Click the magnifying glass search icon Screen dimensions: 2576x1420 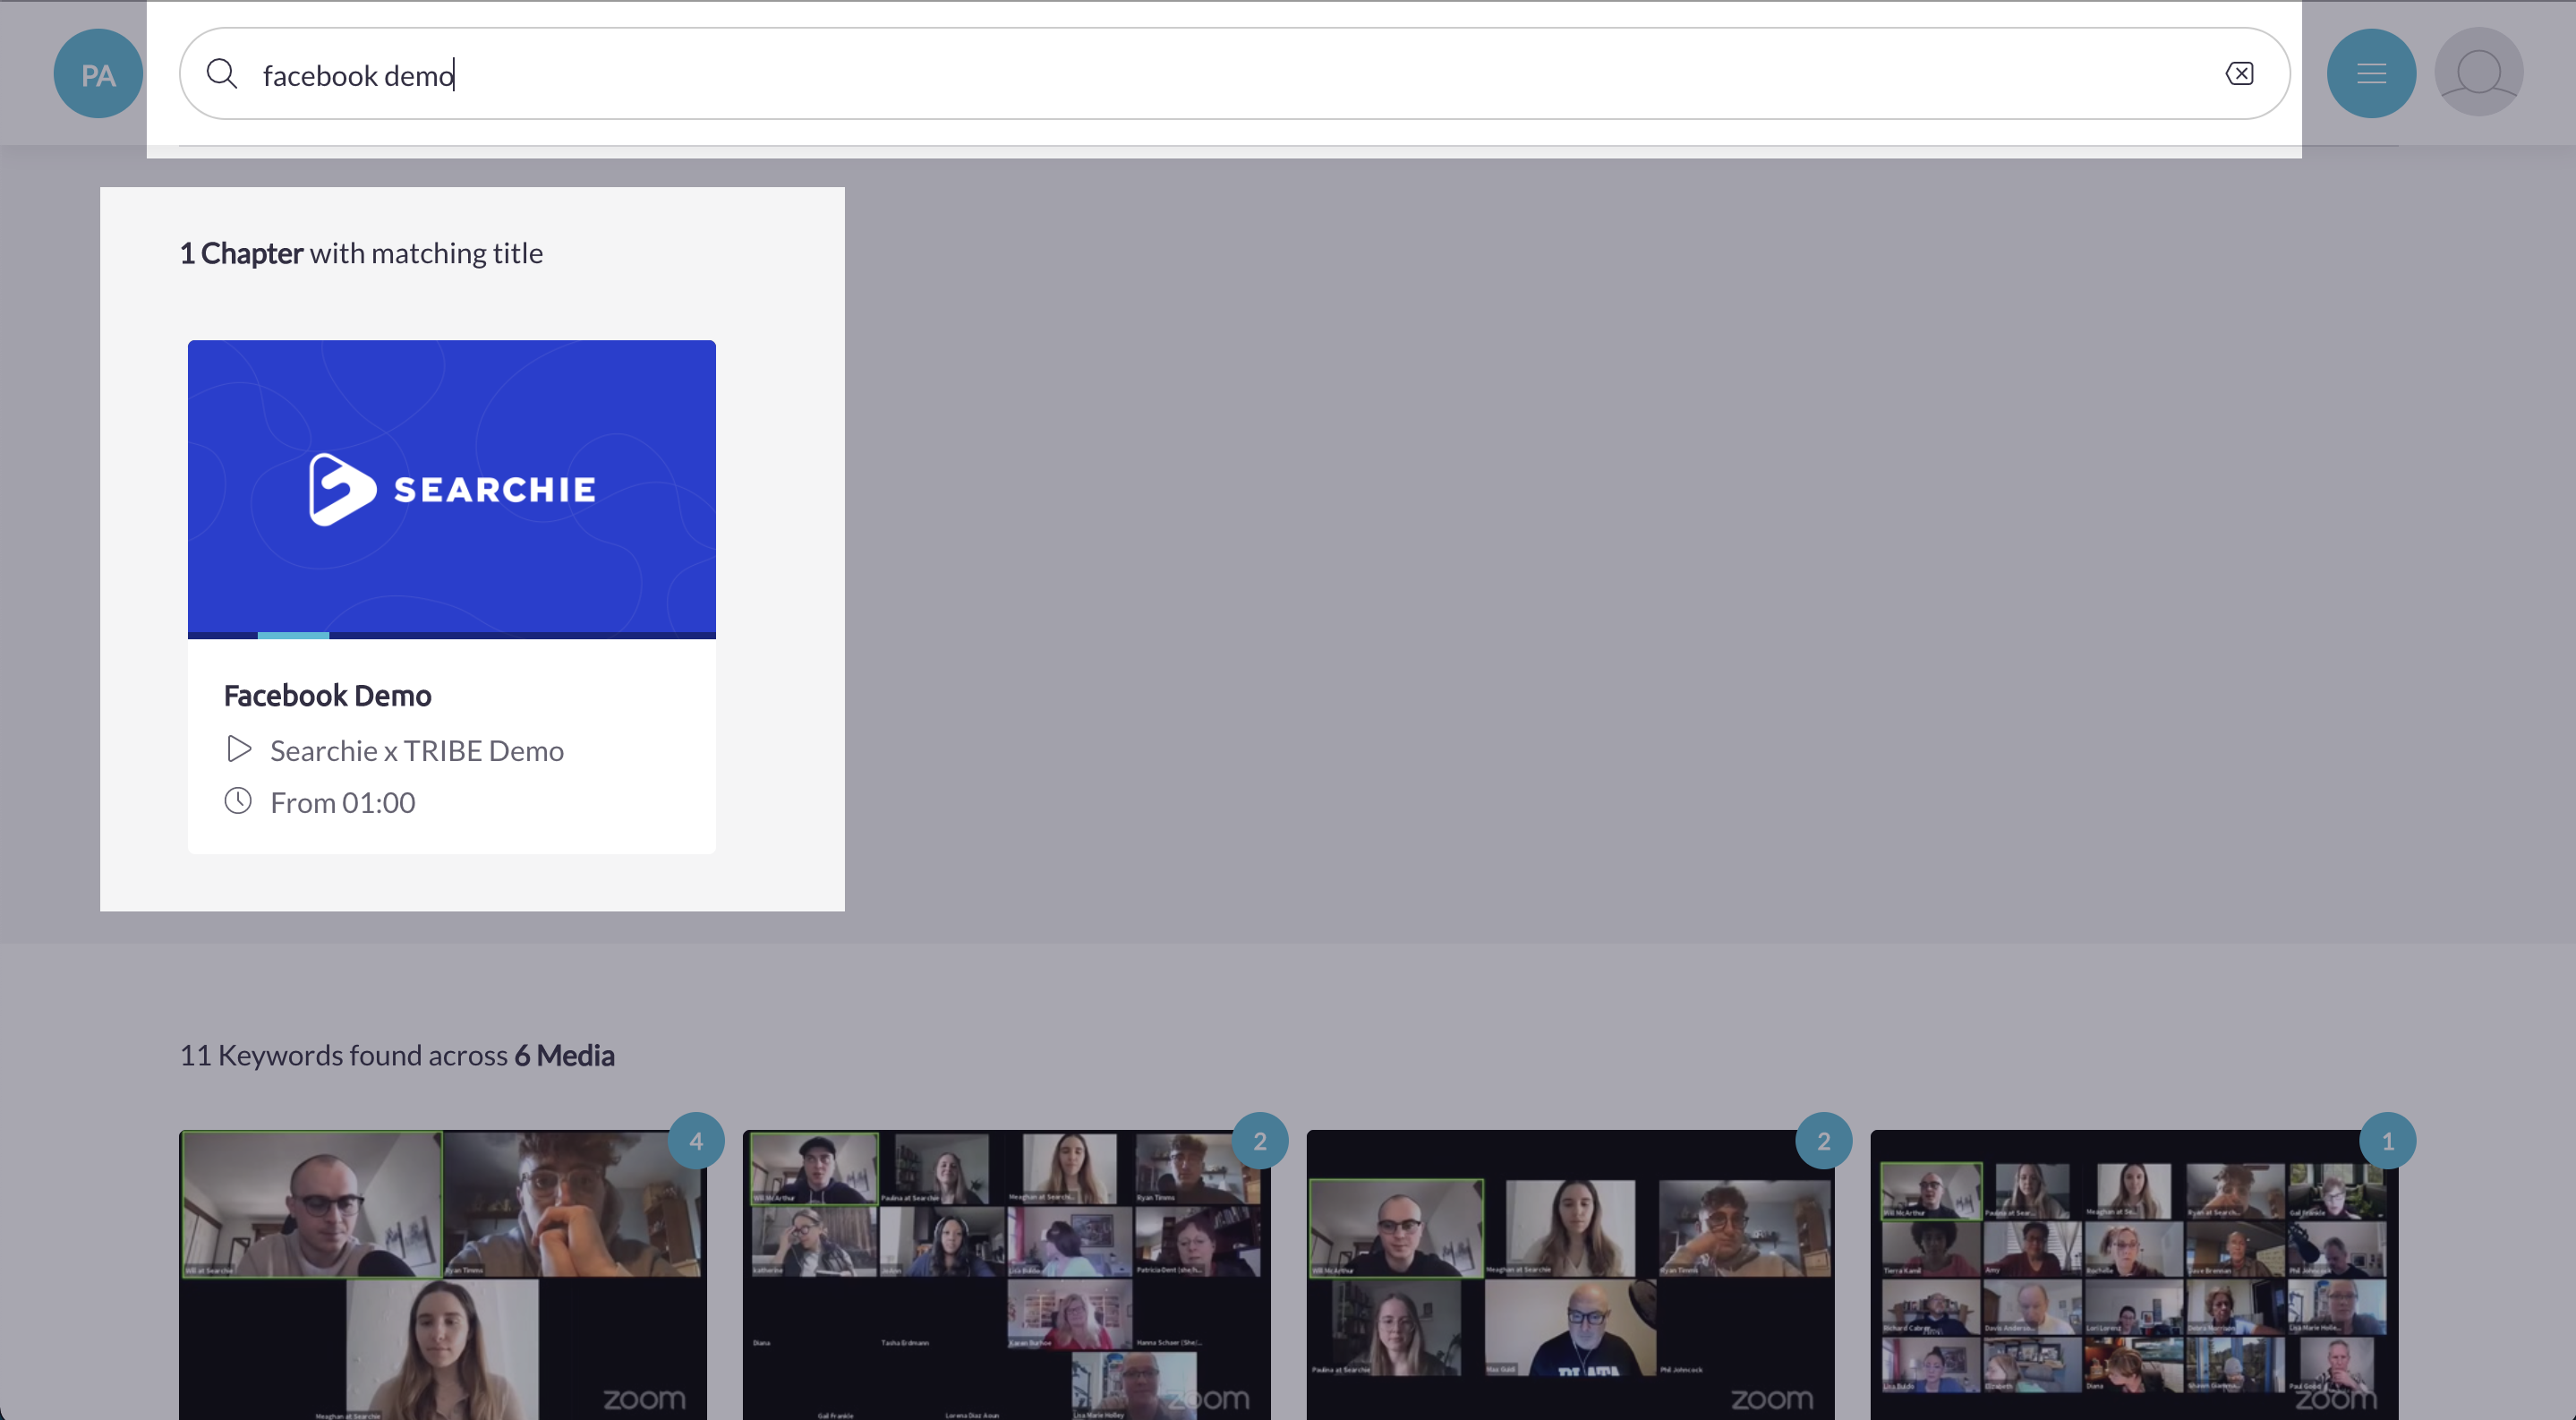(221, 74)
